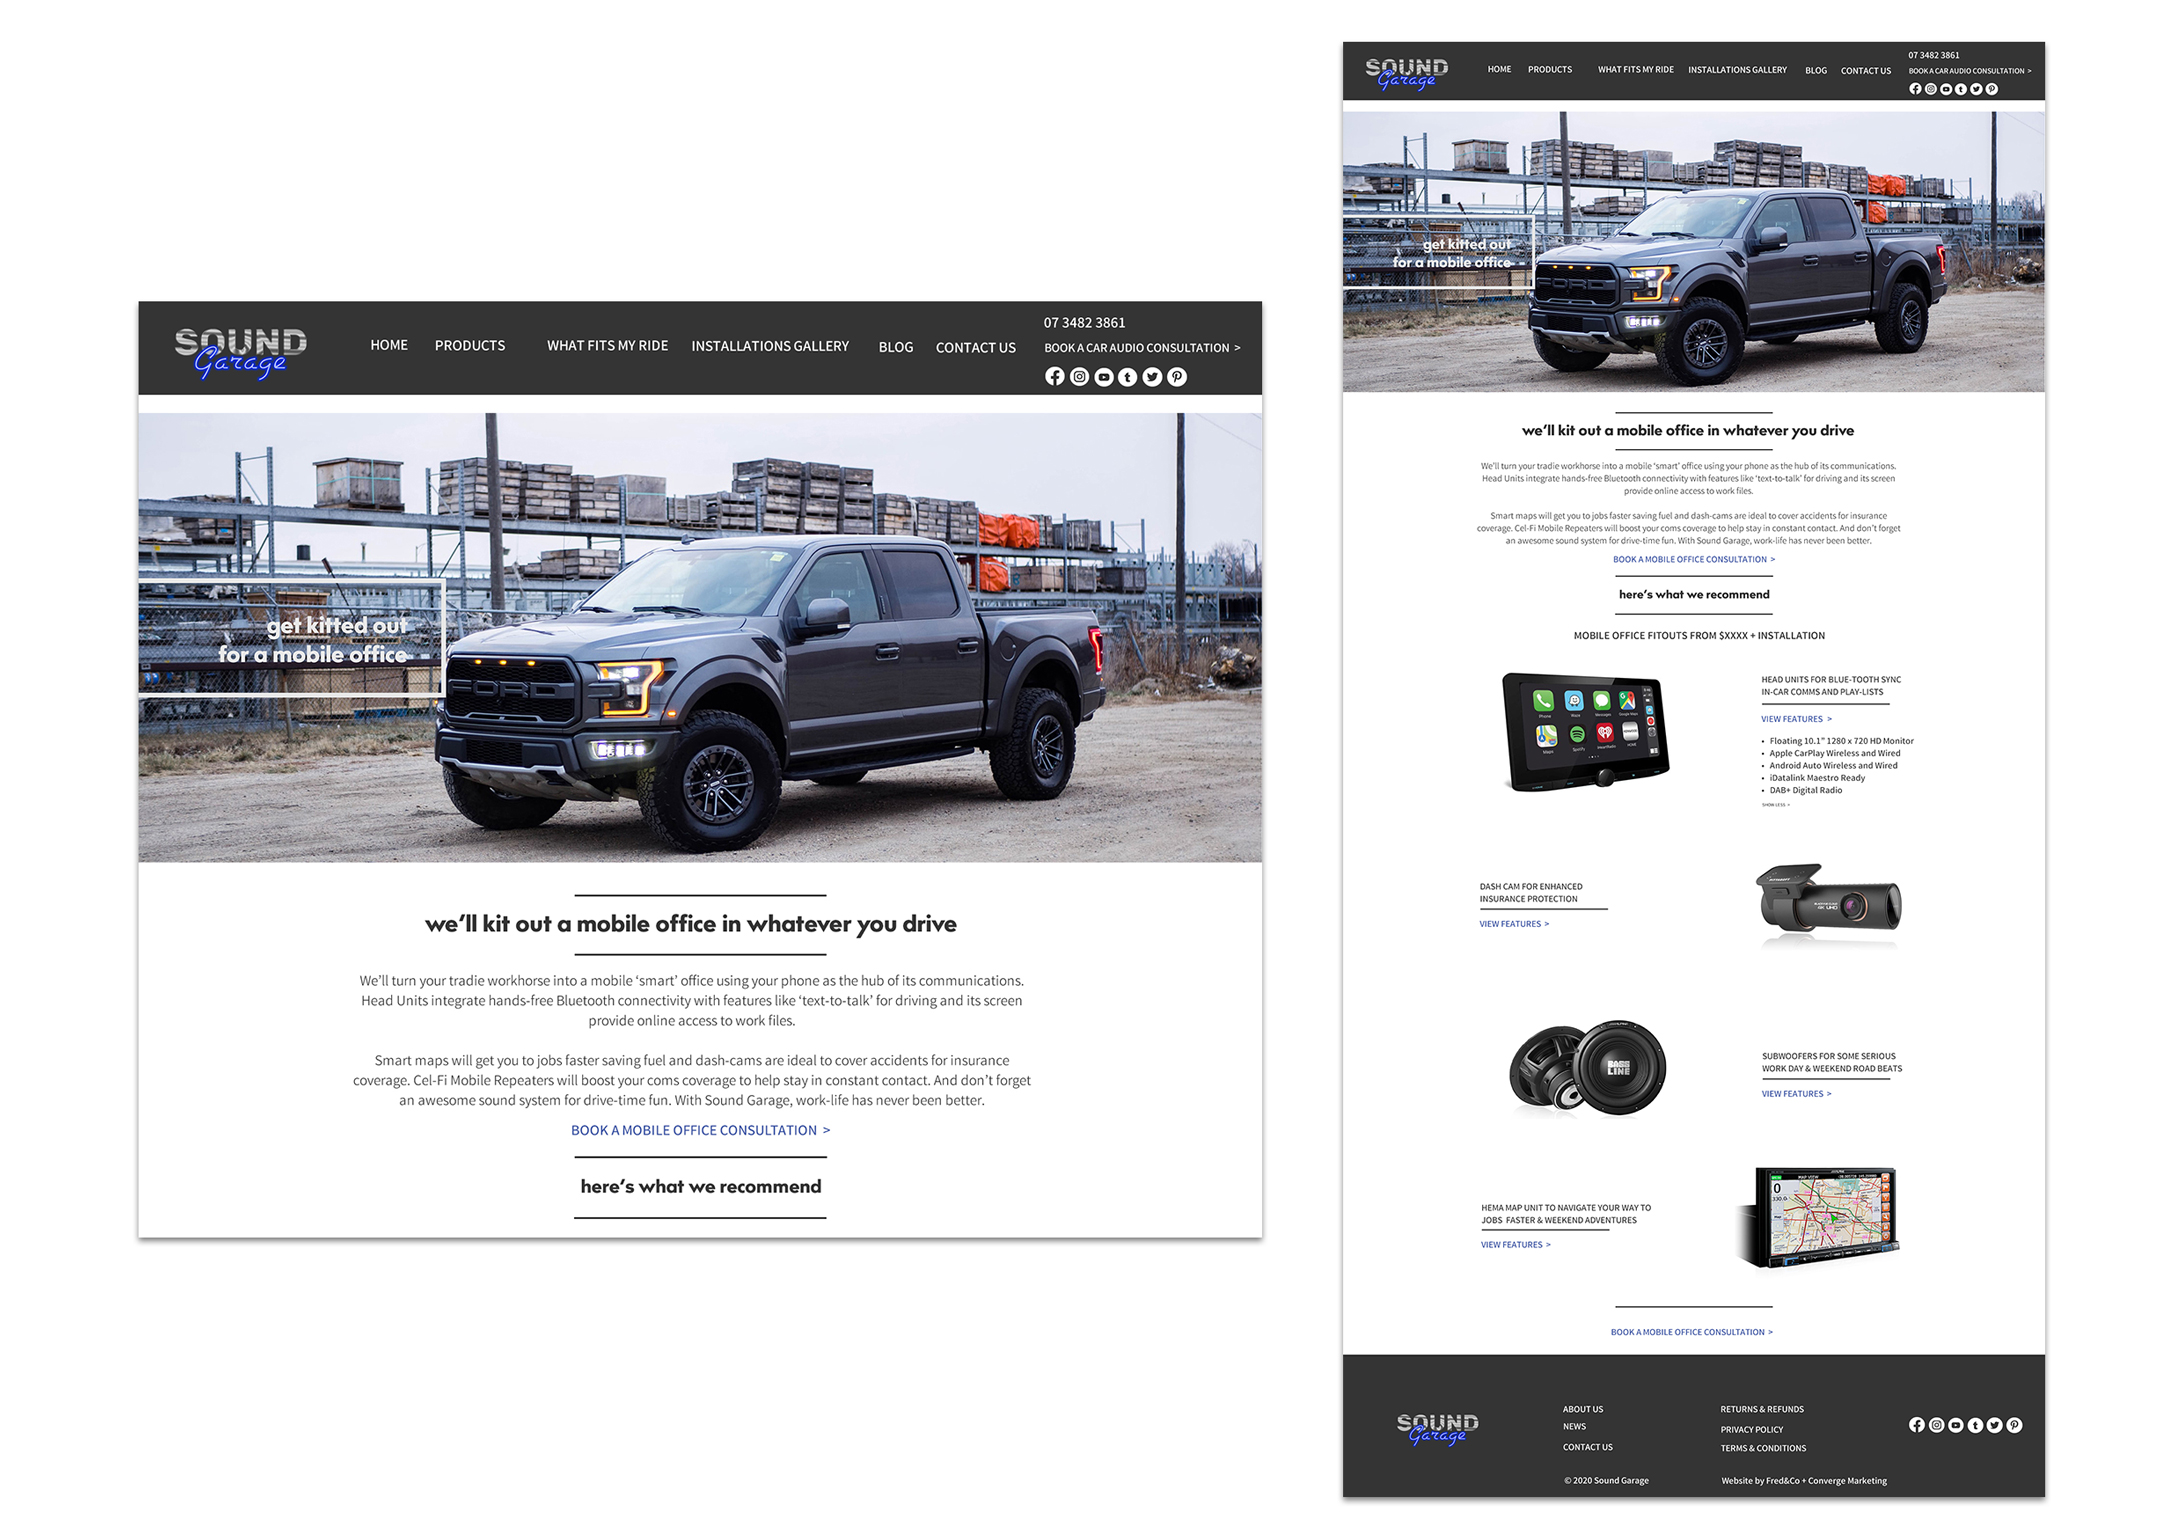This screenshot has height=1538, width=2182.
Task: Select the CONTACT US menu item
Action: [977, 345]
